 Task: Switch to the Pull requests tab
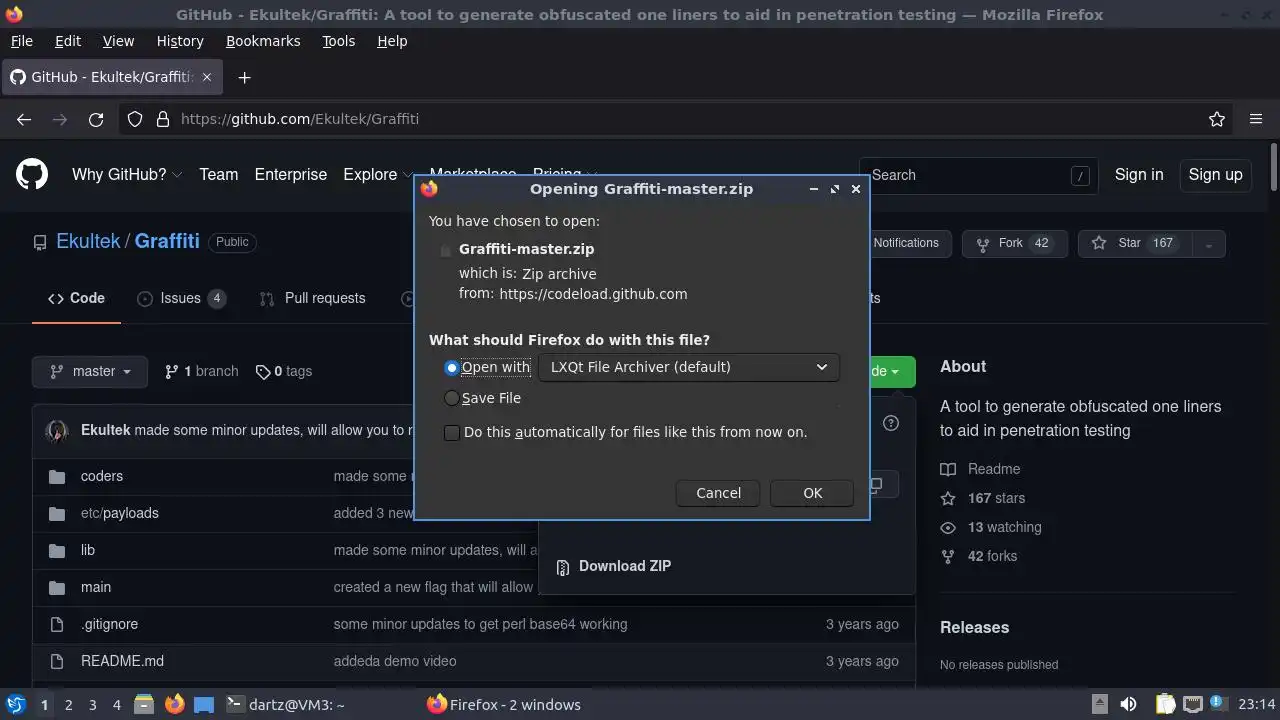point(312,298)
